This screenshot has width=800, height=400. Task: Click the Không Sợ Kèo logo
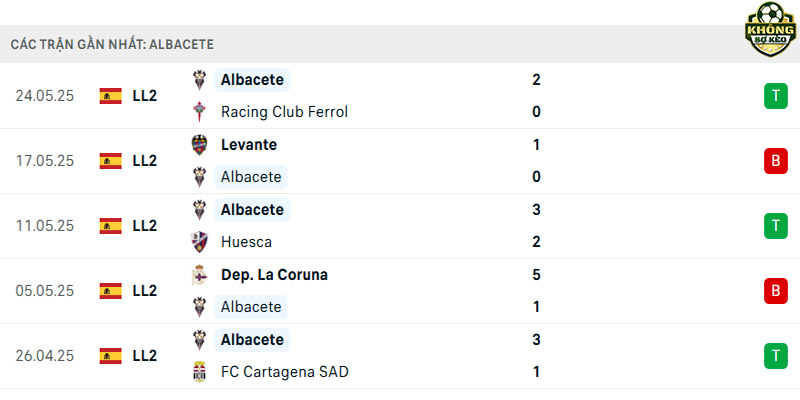tap(770, 29)
